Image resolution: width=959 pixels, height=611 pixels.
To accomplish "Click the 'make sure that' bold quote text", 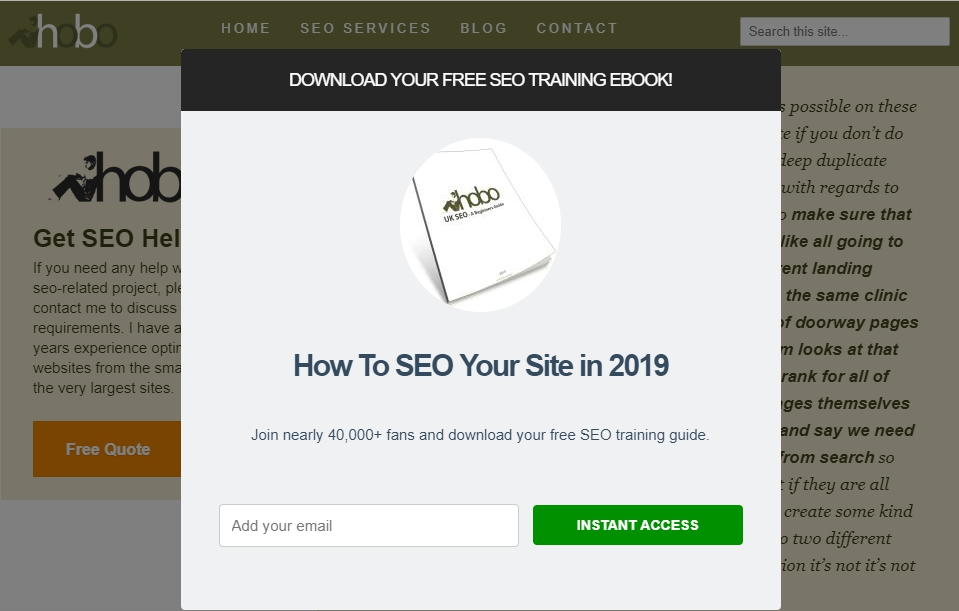I will click(851, 214).
